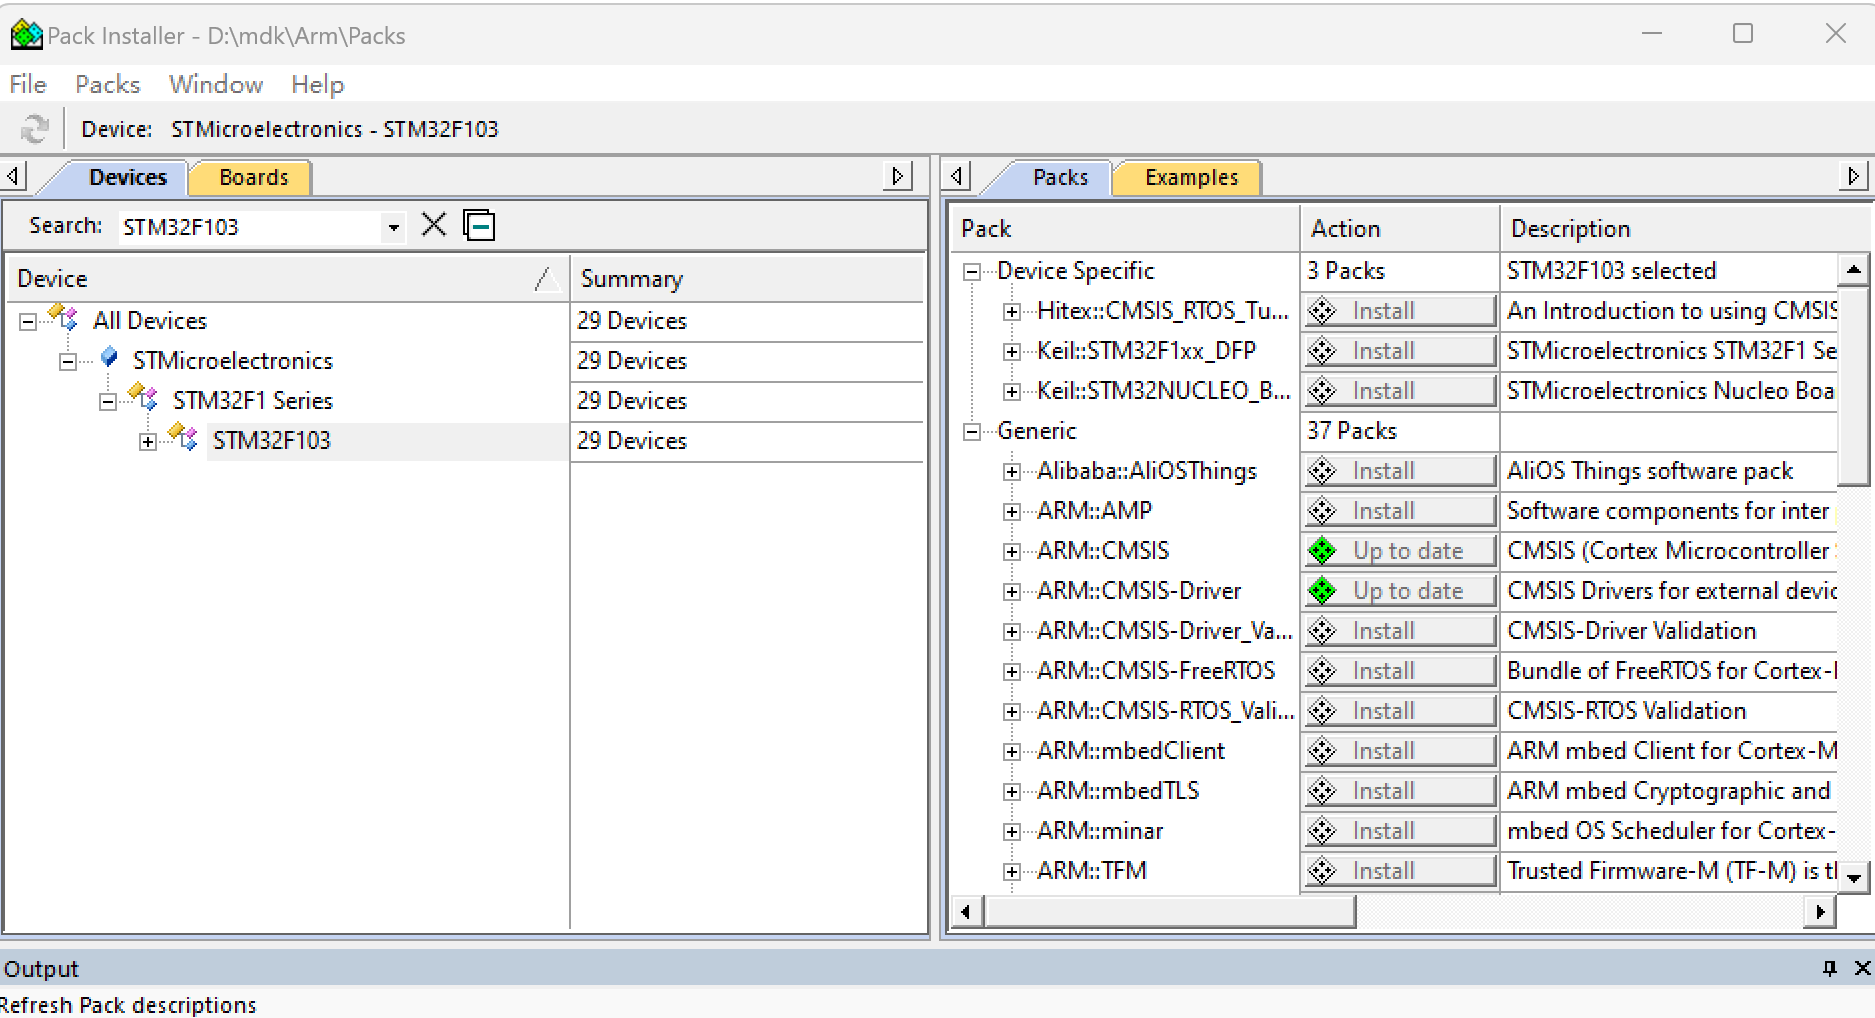Click the ARM::CMSIS up-to-date green icon
This screenshot has height=1018, width=1875.
[1322, 551]
